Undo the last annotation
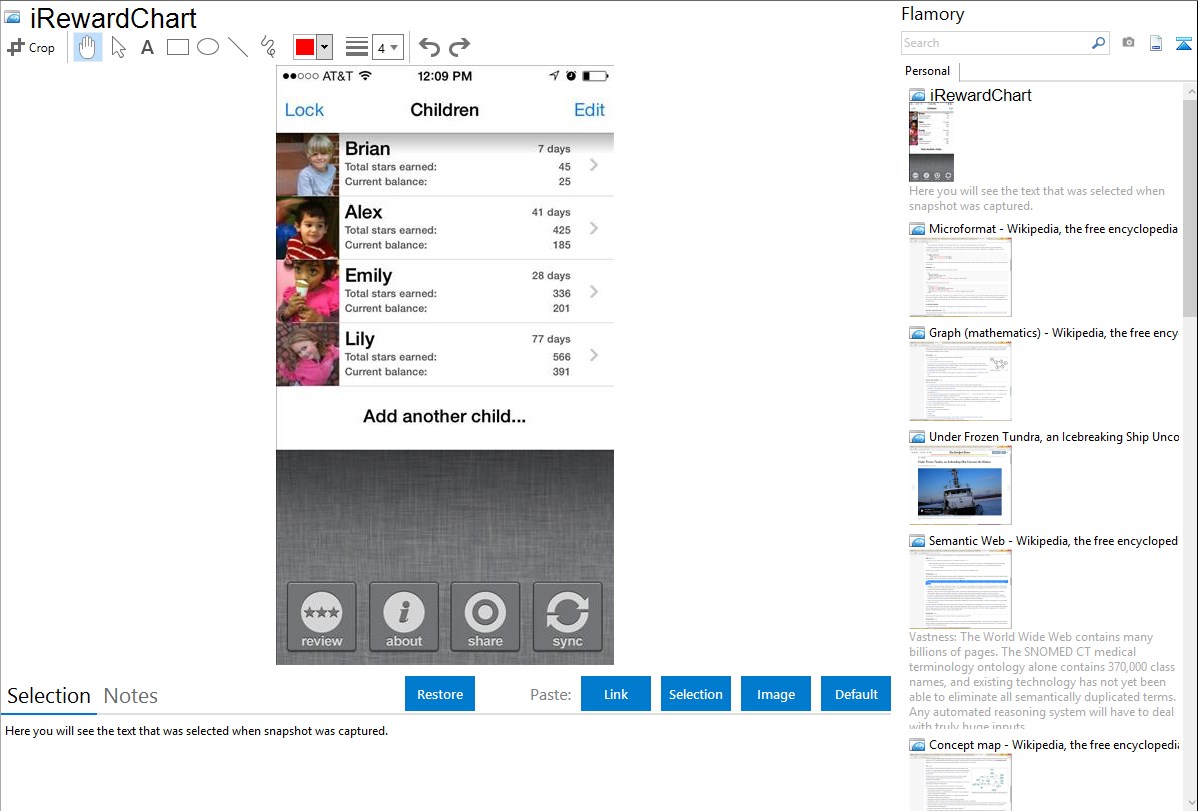Screen dimensions: 1198x811 click(x=429, y=47)
